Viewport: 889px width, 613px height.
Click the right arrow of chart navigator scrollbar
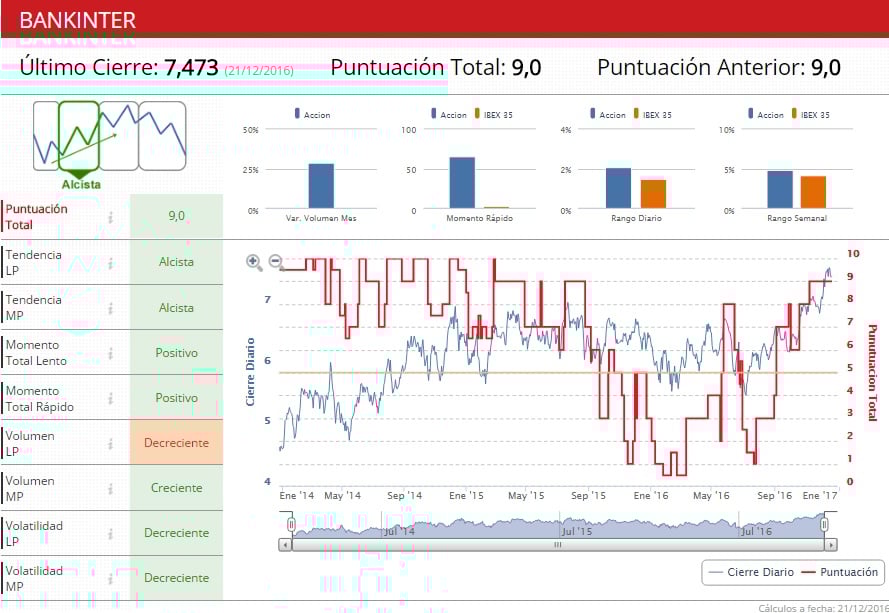click(831, 545)
